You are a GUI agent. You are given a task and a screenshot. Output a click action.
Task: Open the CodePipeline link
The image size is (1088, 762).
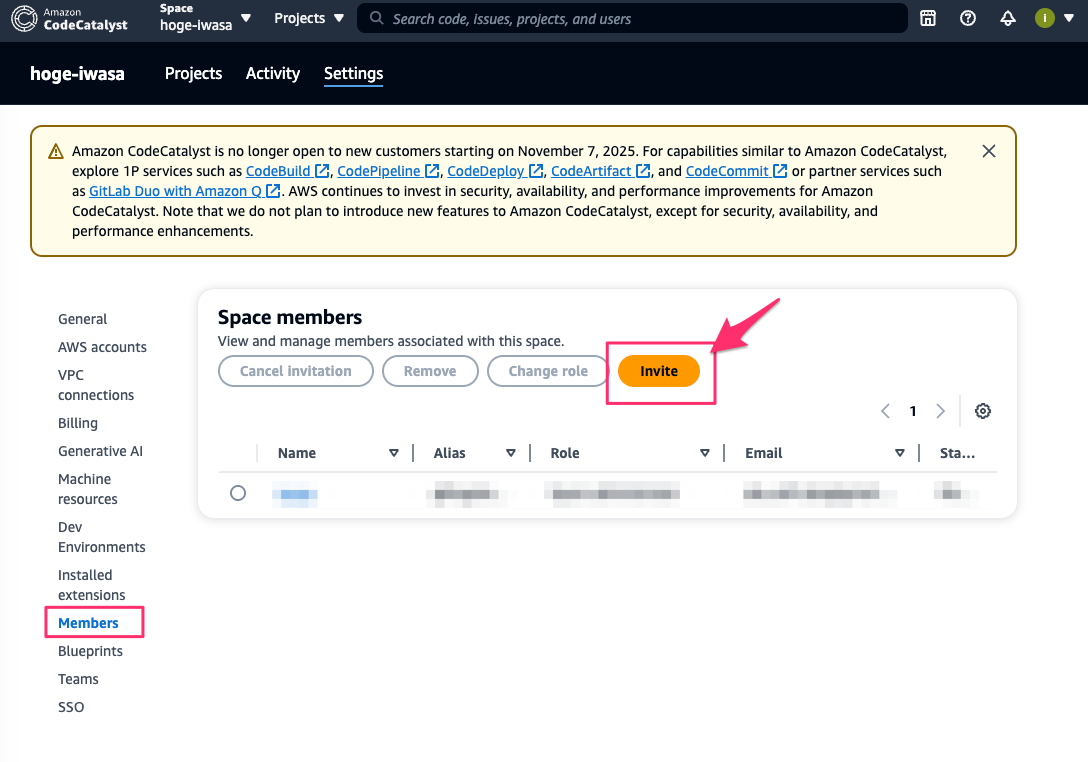379,171
